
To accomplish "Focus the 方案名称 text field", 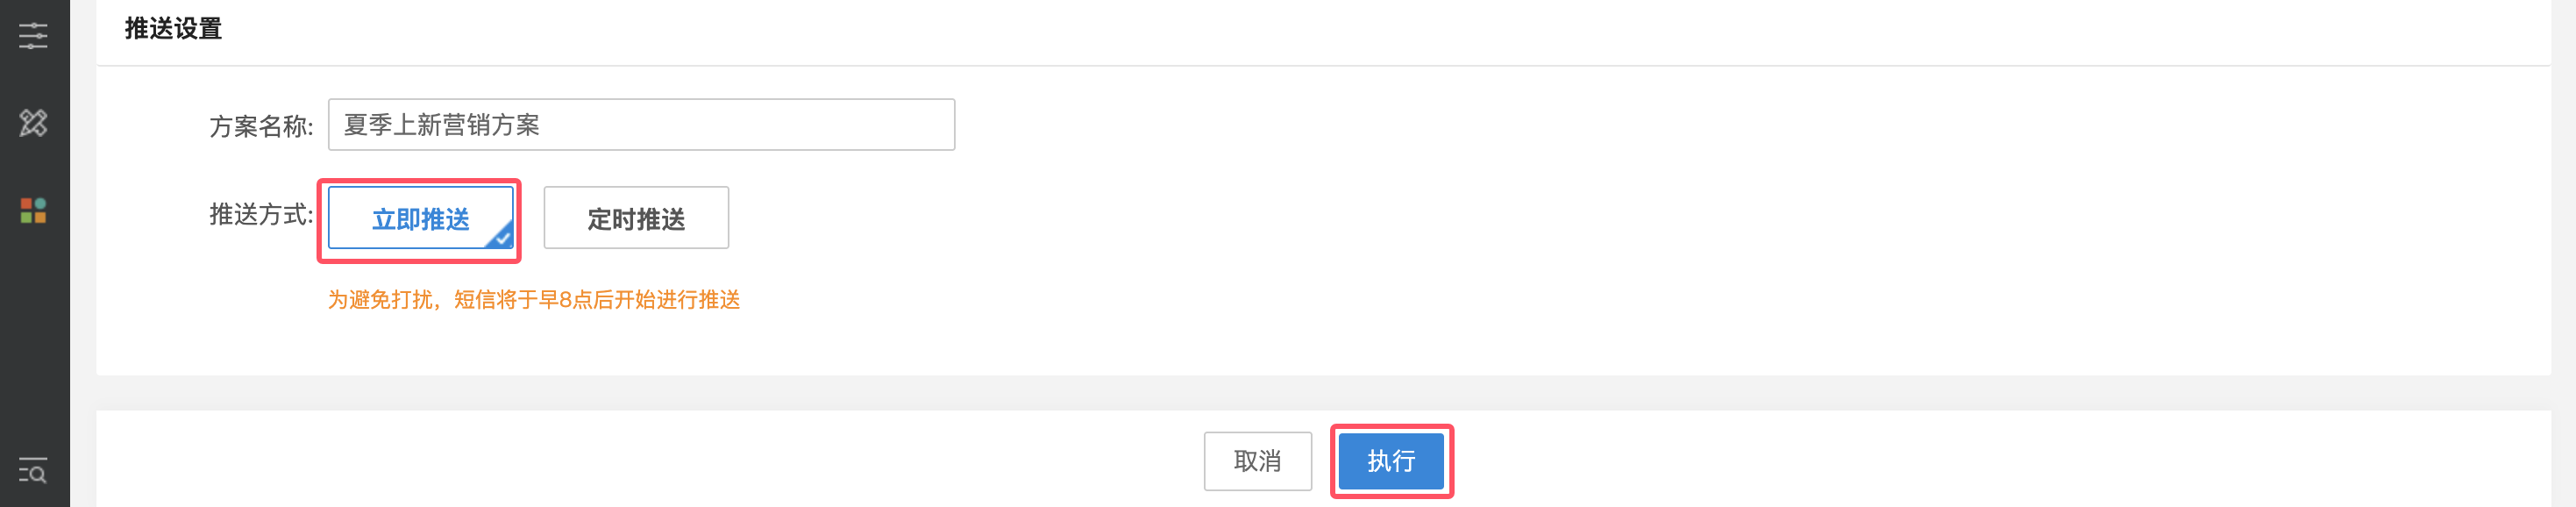I will (x=641, y=125).
